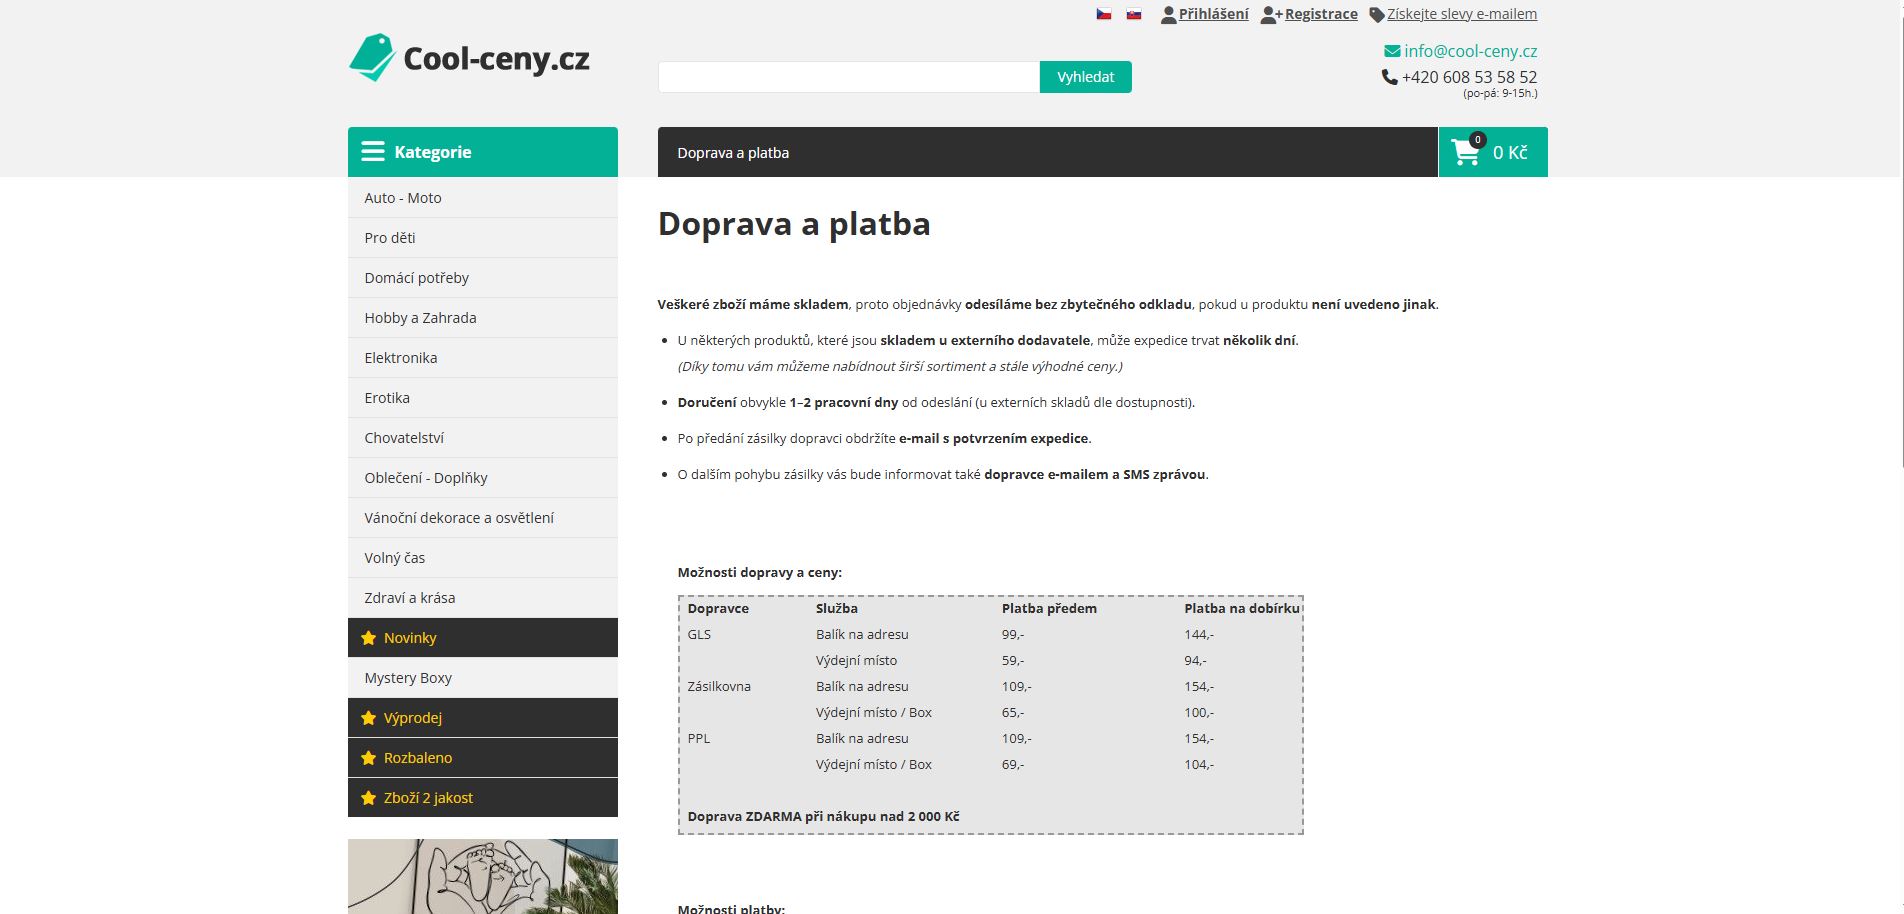Screen dimensions: 1904x914
Task: Click the phone icon beside the phone number
Action: click(x=1390, y=77)
